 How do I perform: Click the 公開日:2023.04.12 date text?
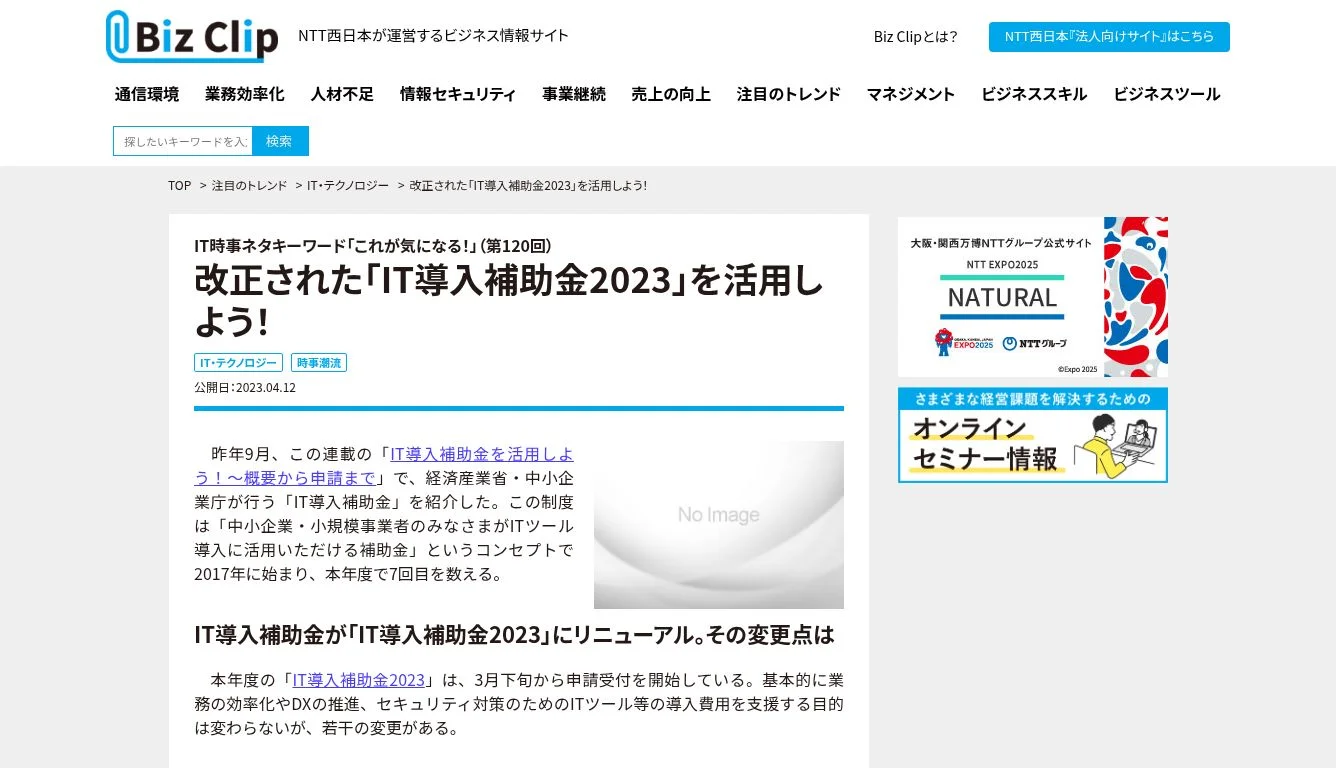(245, 388)
